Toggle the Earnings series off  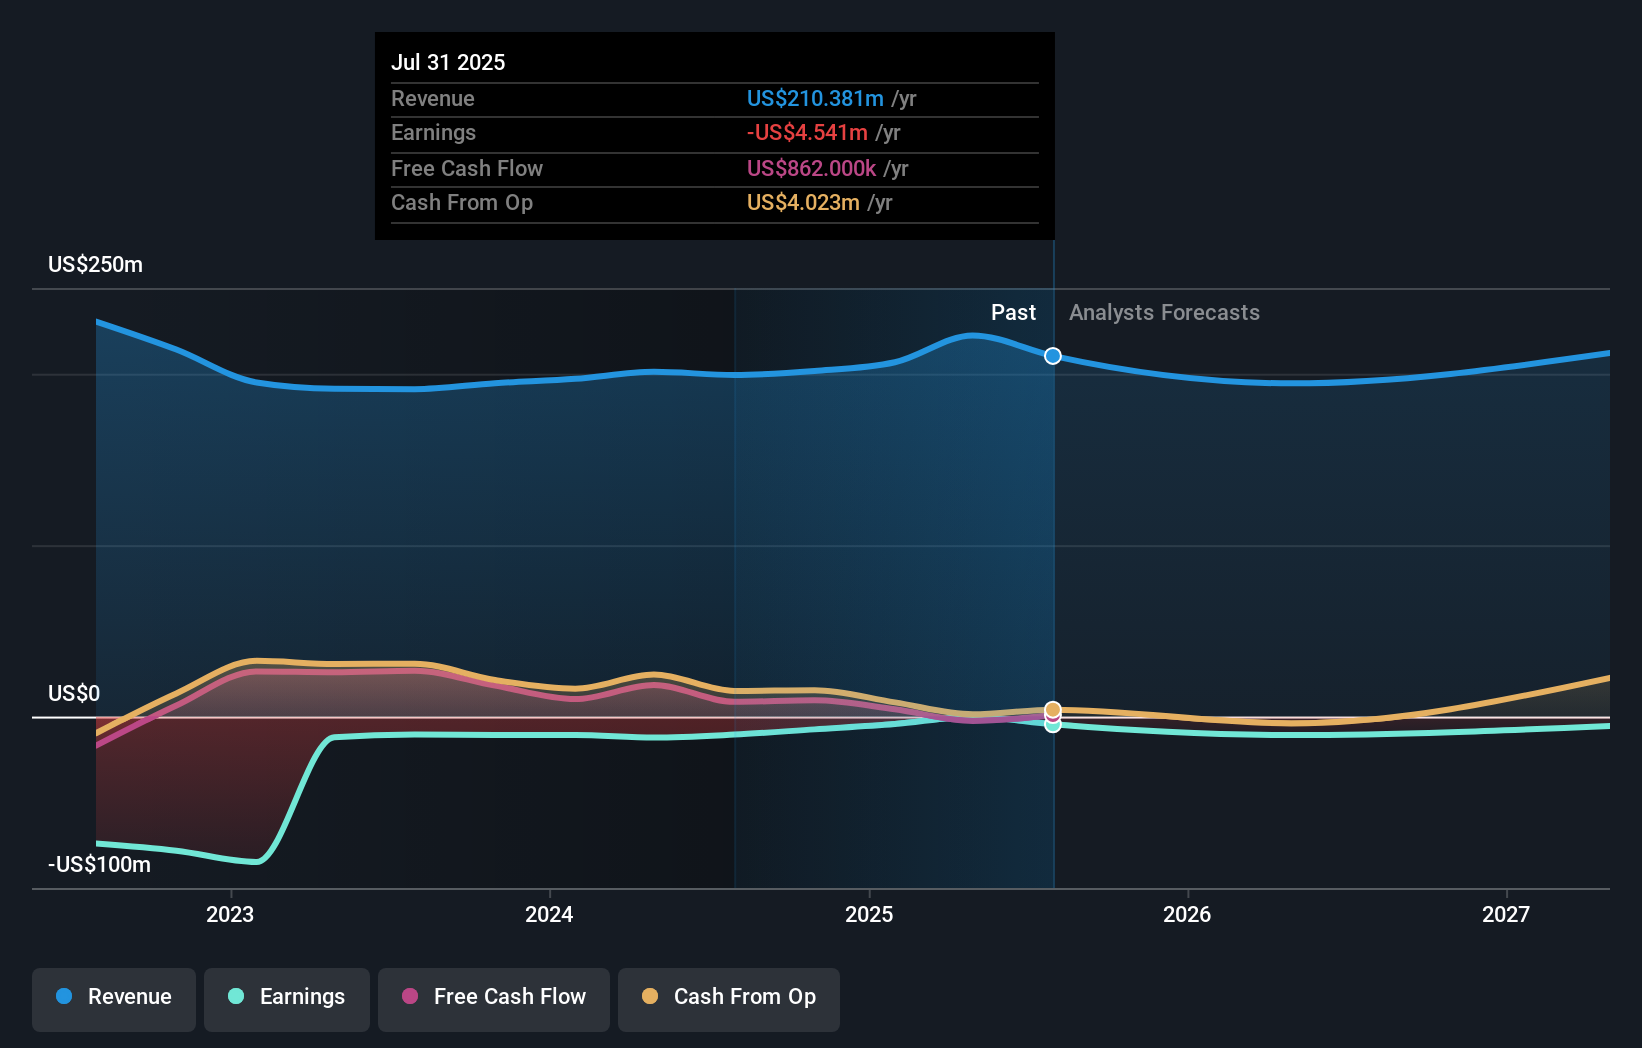pyautogui.click(x=287, y=999)
